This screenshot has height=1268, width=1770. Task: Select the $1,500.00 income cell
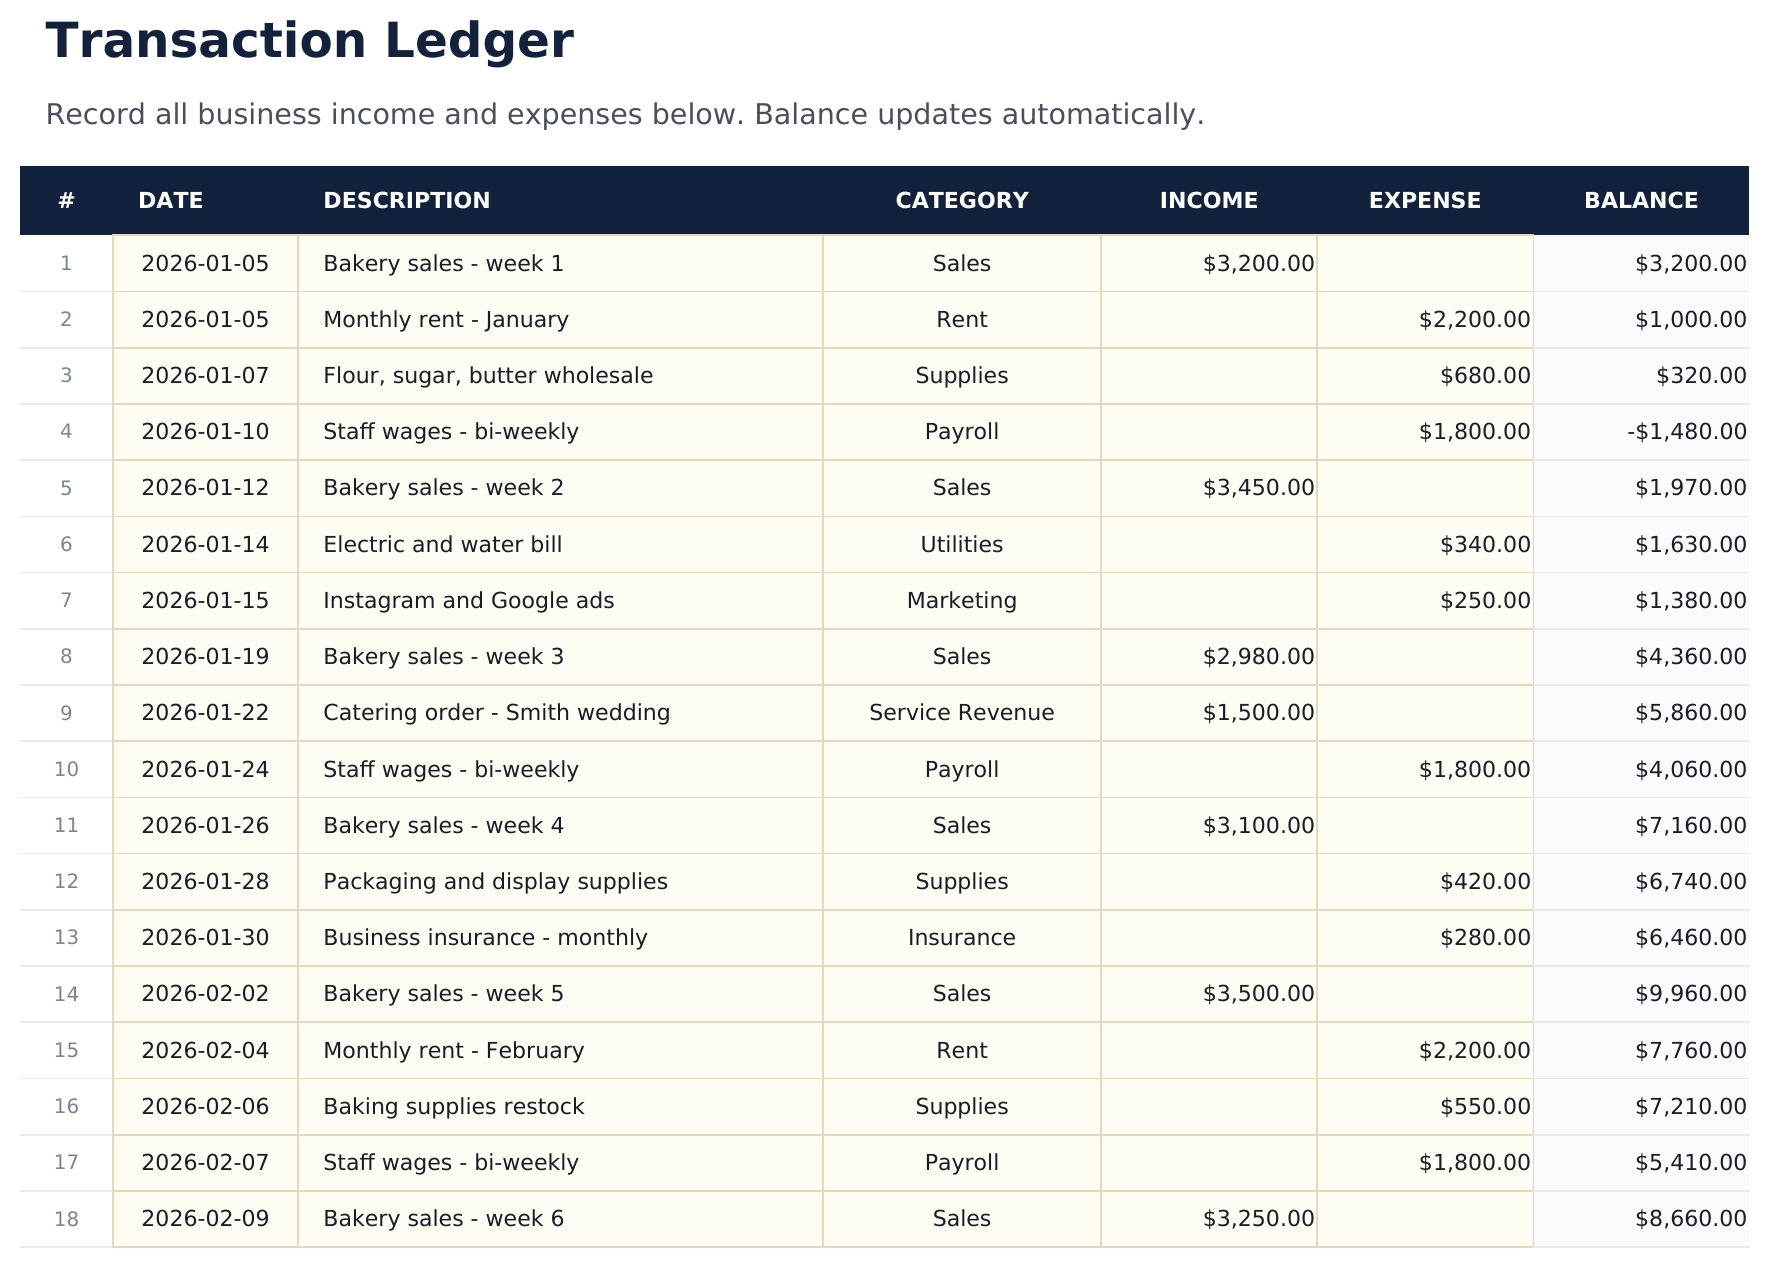(x=1208, y=713)
